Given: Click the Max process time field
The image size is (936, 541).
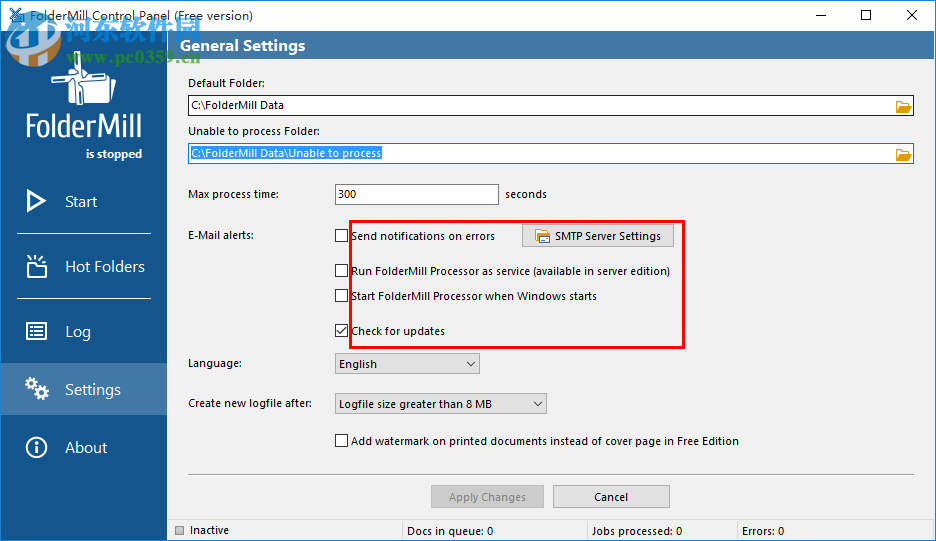Looking at the screenshot, I should point(416,194).
